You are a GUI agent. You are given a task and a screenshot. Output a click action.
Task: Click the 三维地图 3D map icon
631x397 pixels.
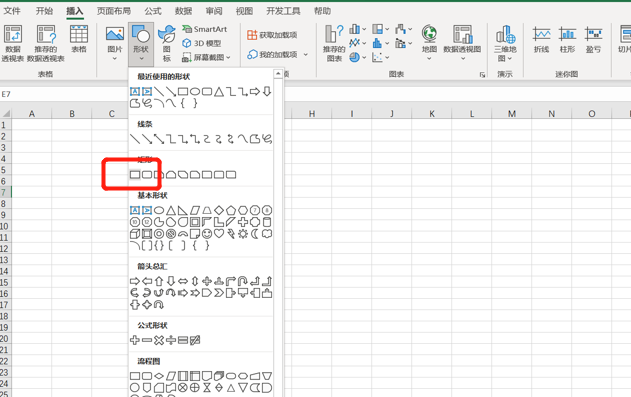(505, 43)
